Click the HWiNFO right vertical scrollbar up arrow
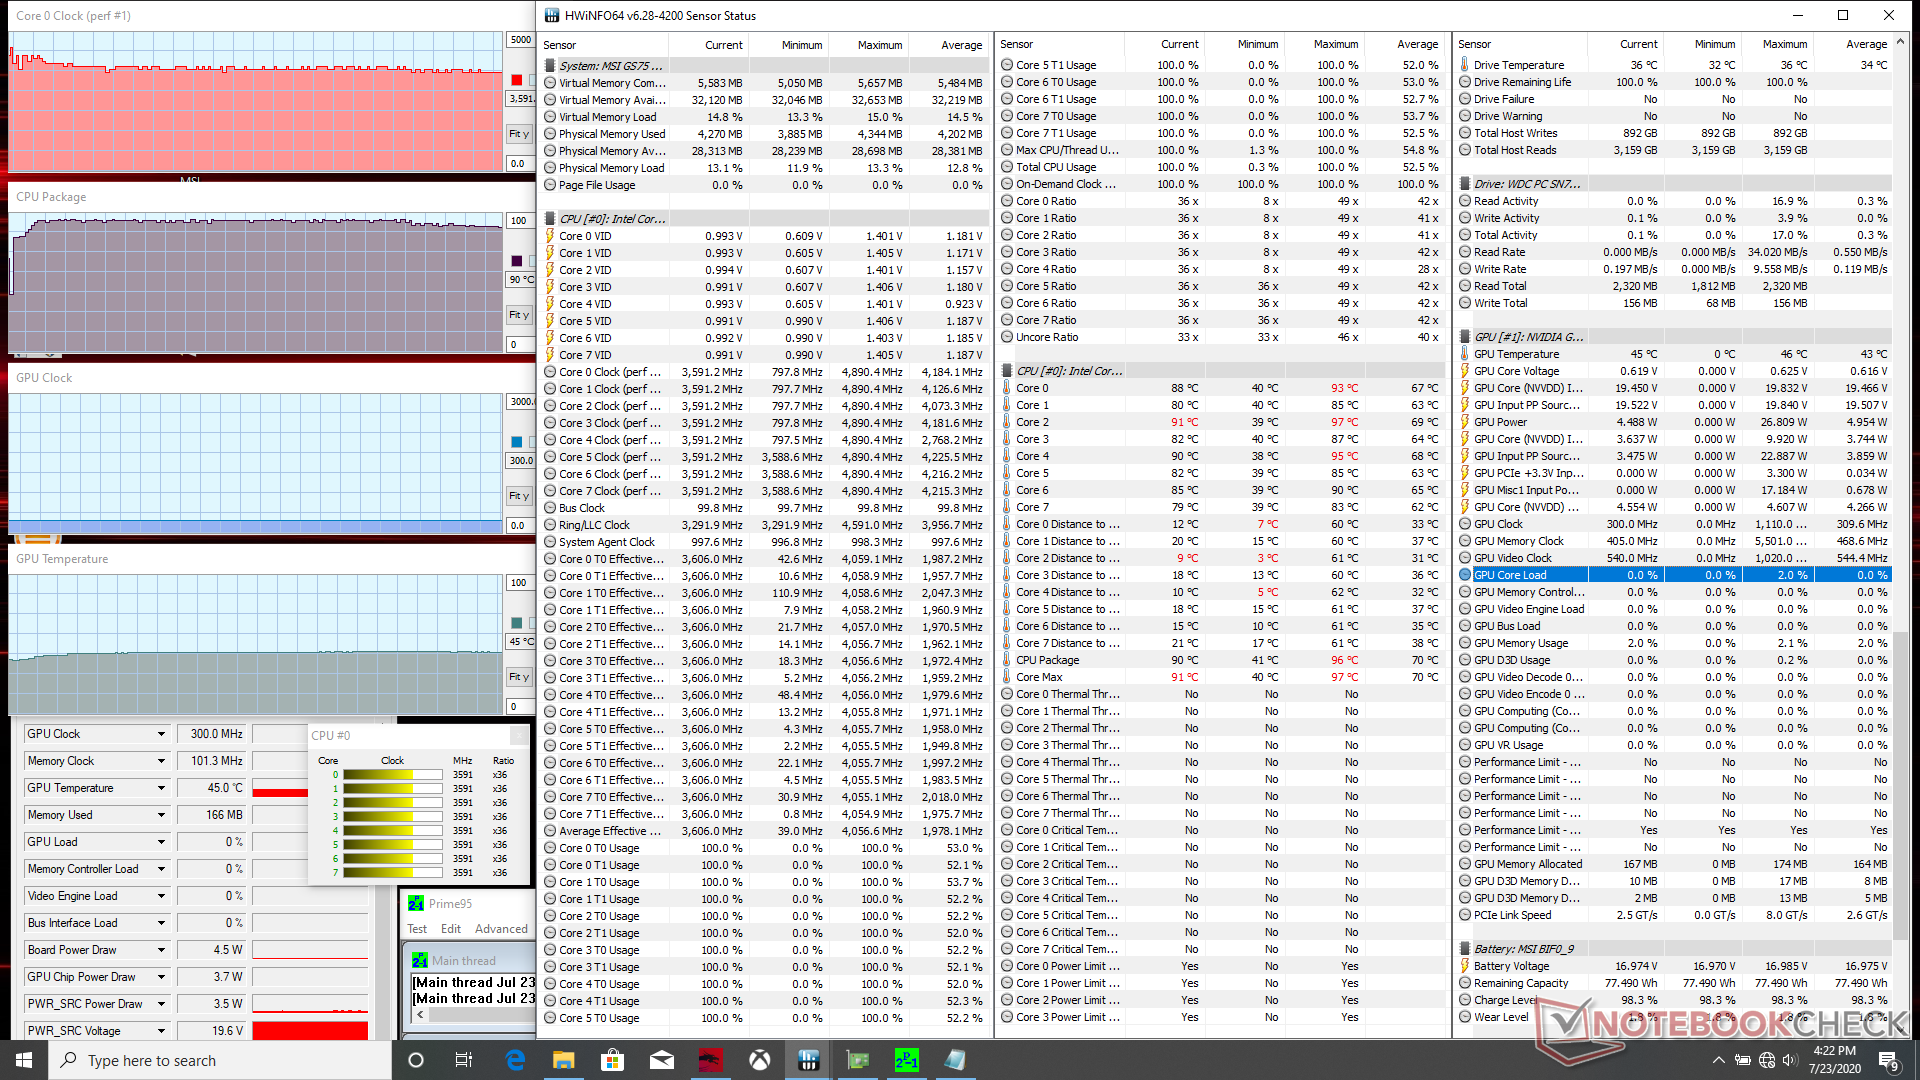 1901,43
